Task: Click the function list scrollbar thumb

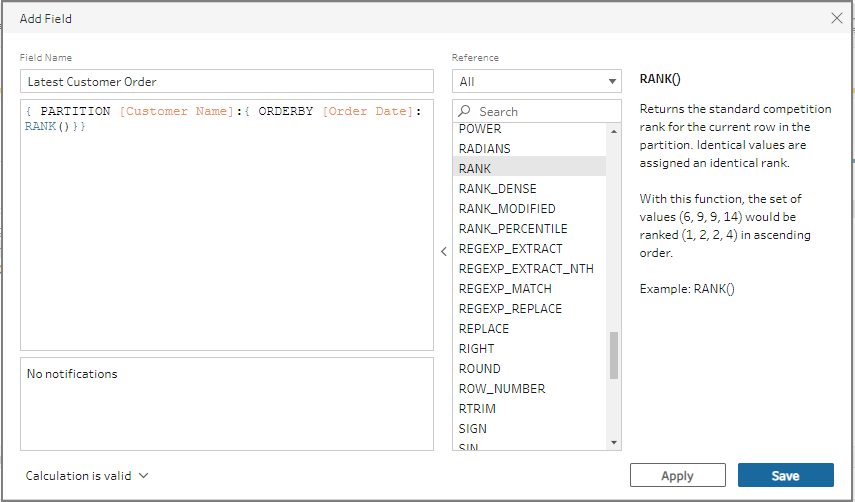Action: point(614,355)
